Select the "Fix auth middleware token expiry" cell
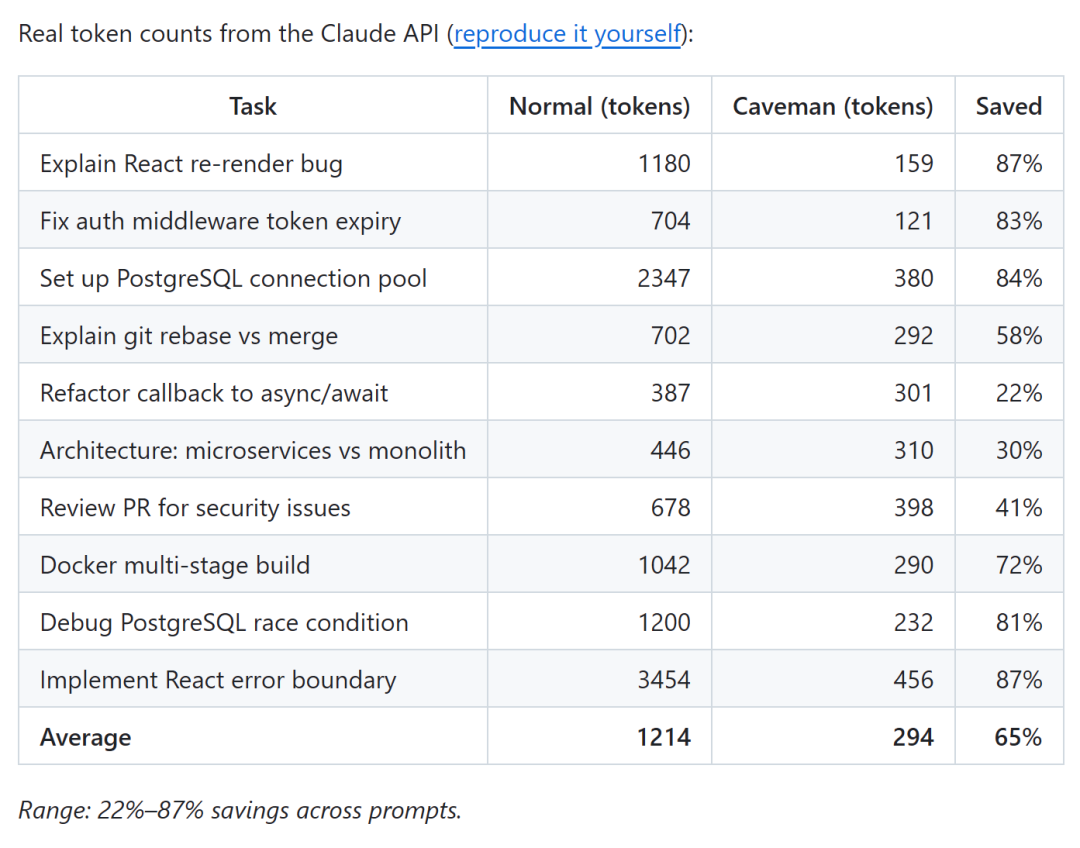The image size is (1080, 848). [x=220, y=221]
